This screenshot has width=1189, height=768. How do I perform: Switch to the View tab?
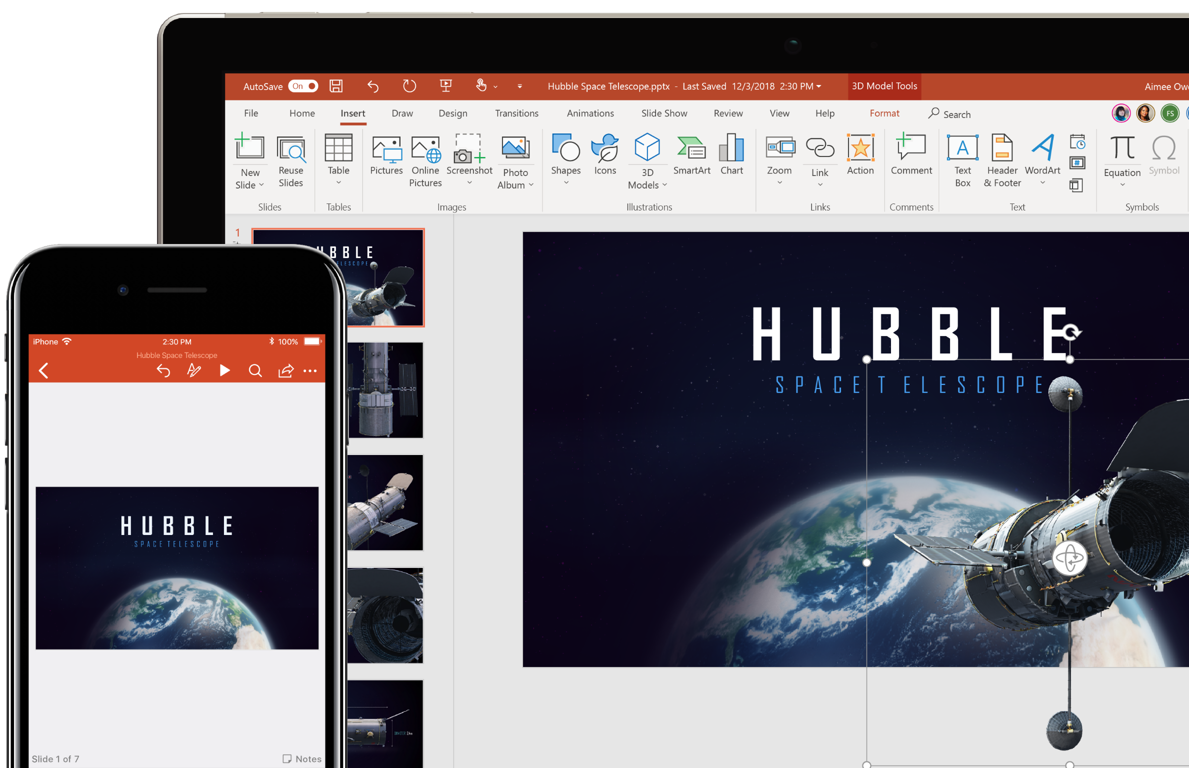(x=780, y=113)
